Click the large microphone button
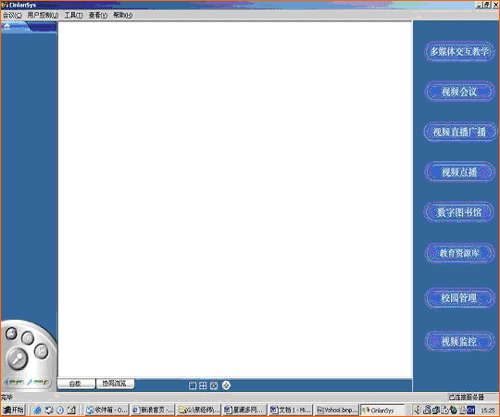The height and width of the screenshot is (417, 500). point(17,359)
